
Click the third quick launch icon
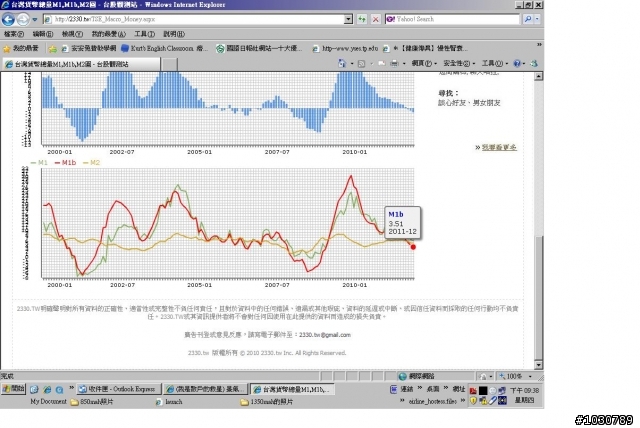point(60,390)
